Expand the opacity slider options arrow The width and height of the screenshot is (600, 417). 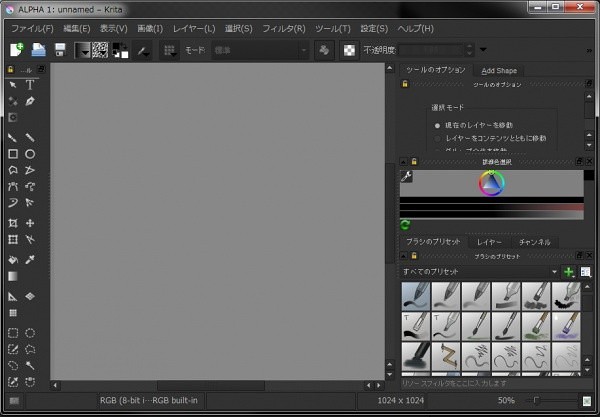coord(483,50)
